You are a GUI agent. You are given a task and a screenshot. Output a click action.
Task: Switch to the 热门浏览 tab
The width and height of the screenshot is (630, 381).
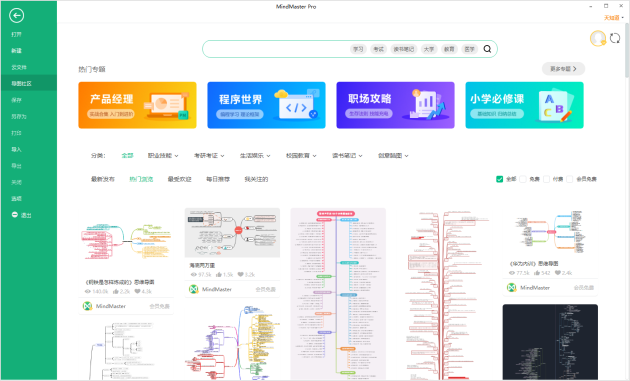pos(141,179)
